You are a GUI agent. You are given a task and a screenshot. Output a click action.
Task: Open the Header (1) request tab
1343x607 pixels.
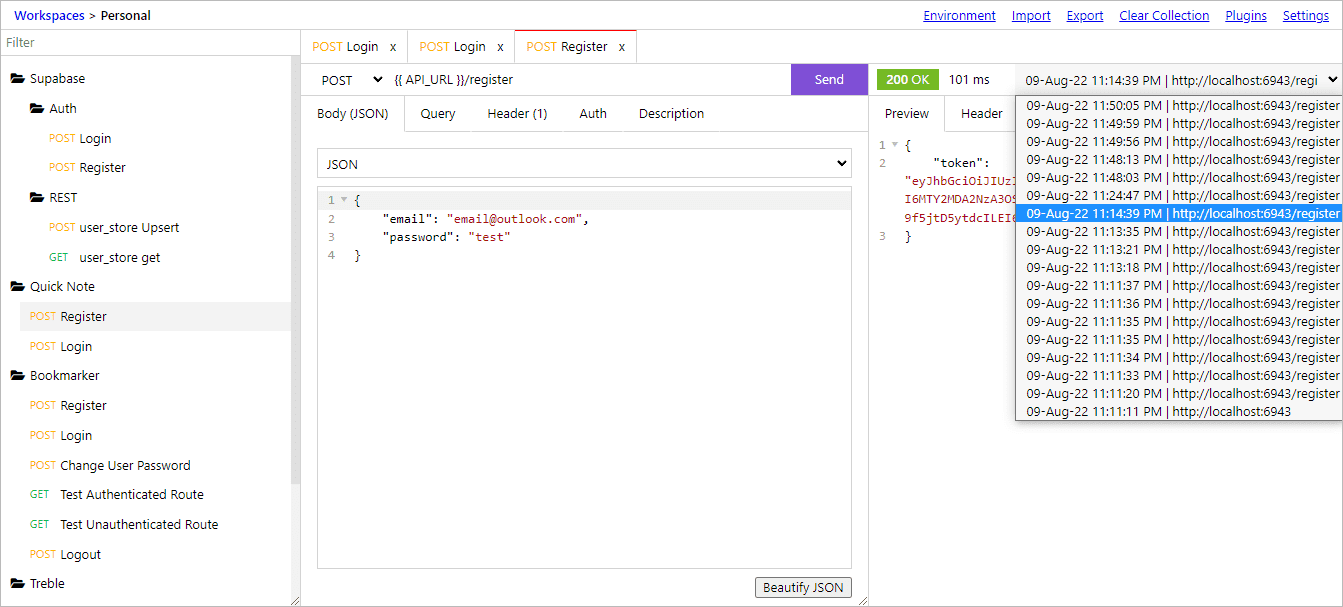pos(517,114)
